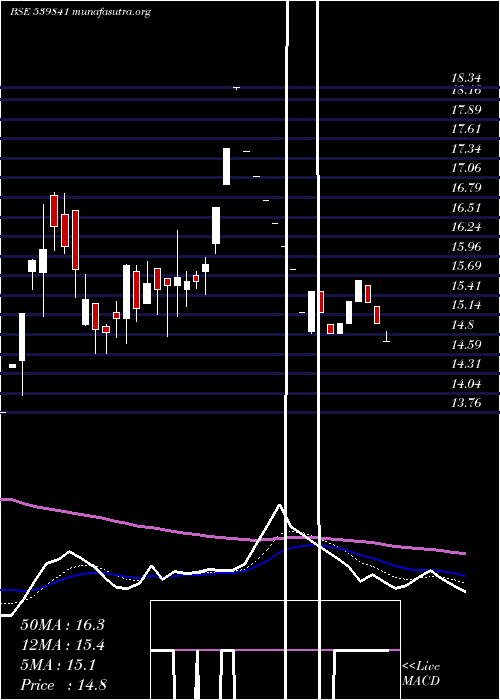Screen dimensions: 500x700
Task: Click the 14.04 price axis label
Action: [x=466, y=383]
